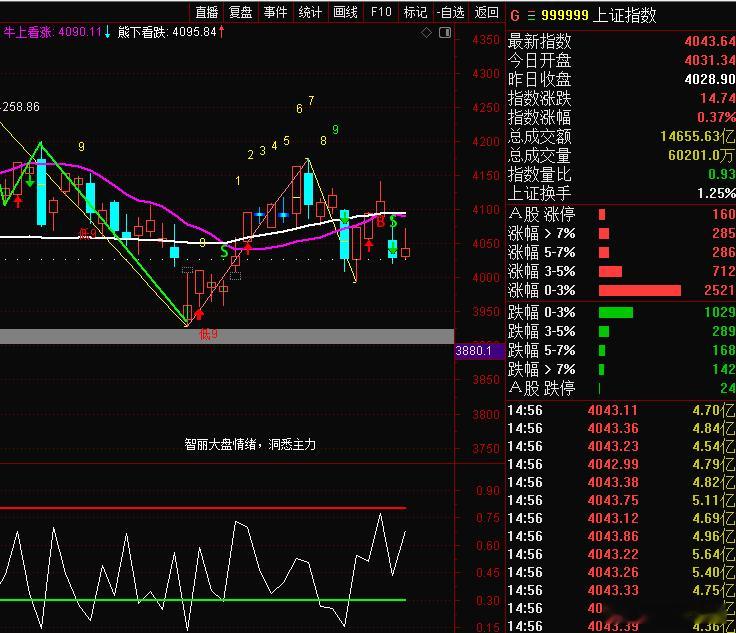736x633 pixels.
Task: Click the tick row with price 4043.11
Action: 621,411
